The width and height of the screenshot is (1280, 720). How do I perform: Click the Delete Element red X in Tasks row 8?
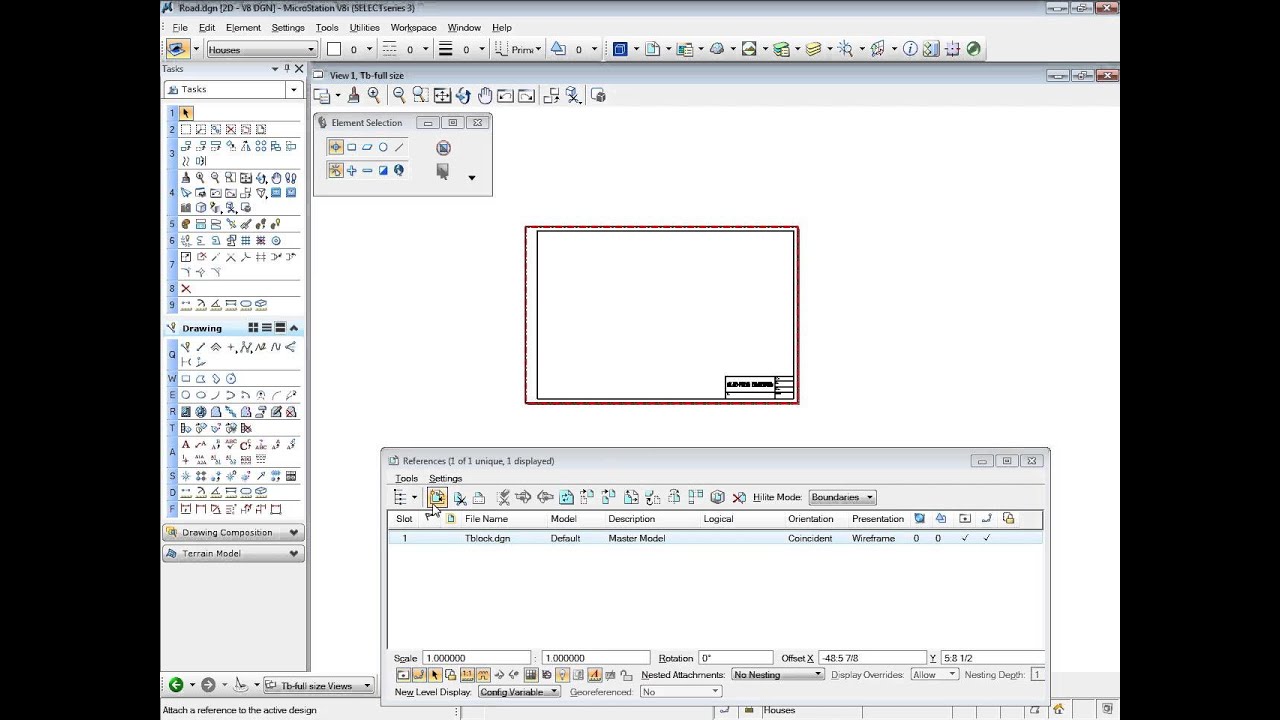[x=186, y=288]
